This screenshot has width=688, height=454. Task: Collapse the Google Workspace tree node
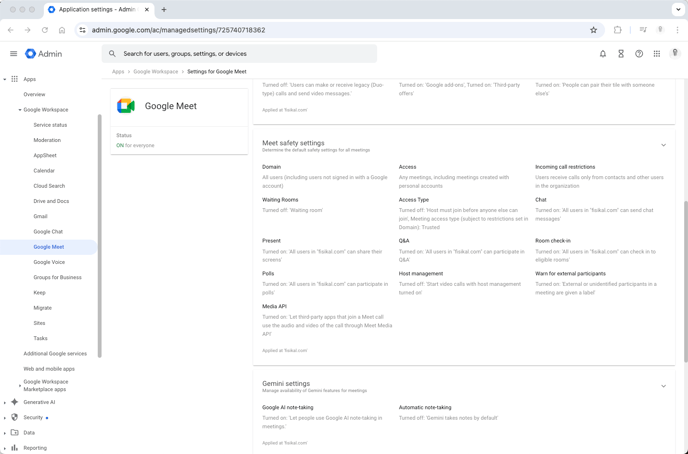tap(20, 110)
